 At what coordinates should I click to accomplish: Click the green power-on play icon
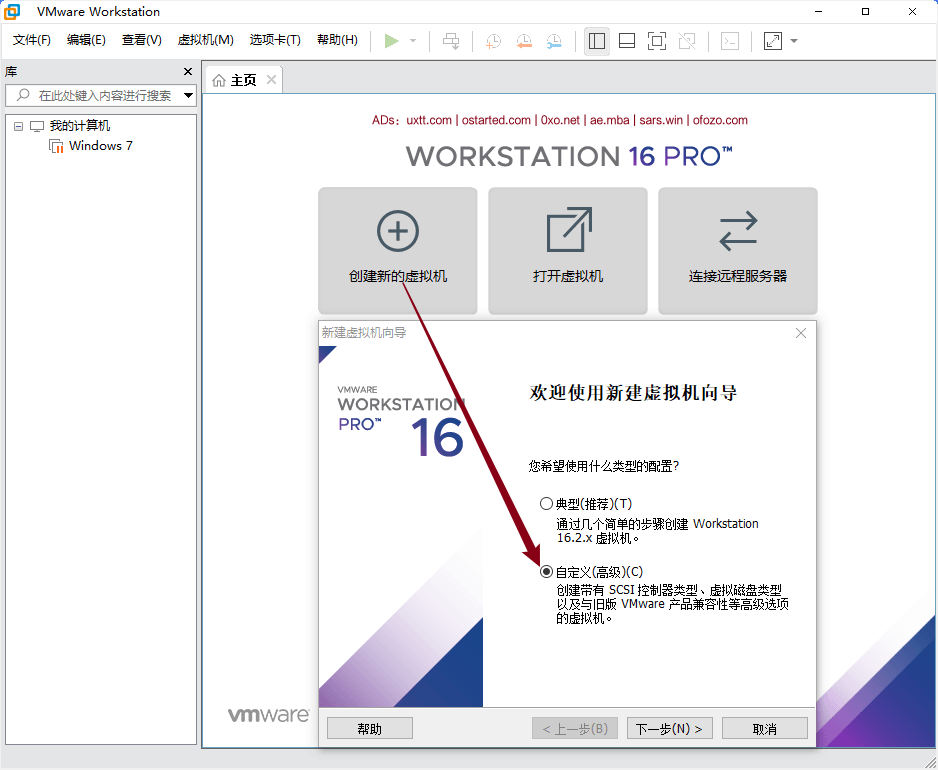coord(391,41)
